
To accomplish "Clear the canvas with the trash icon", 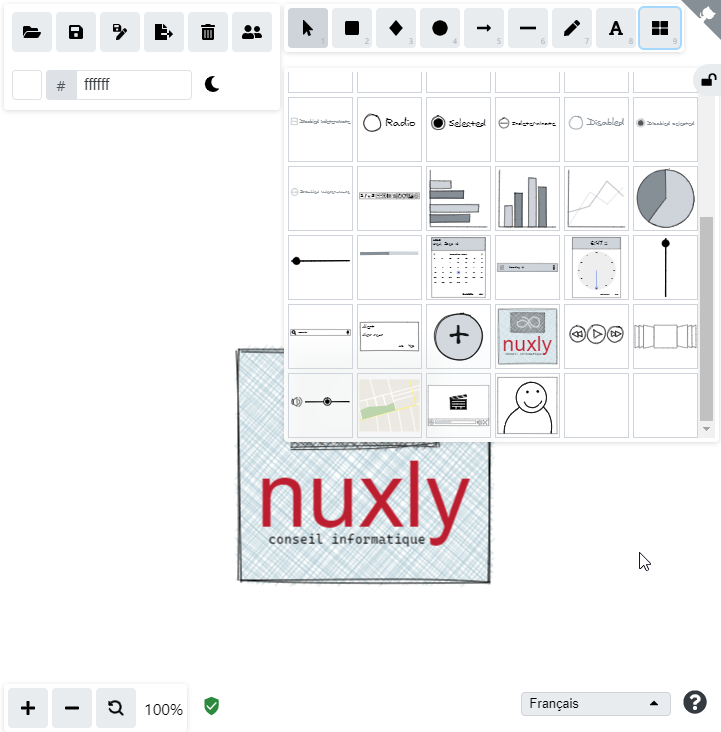I will [208, 32].
